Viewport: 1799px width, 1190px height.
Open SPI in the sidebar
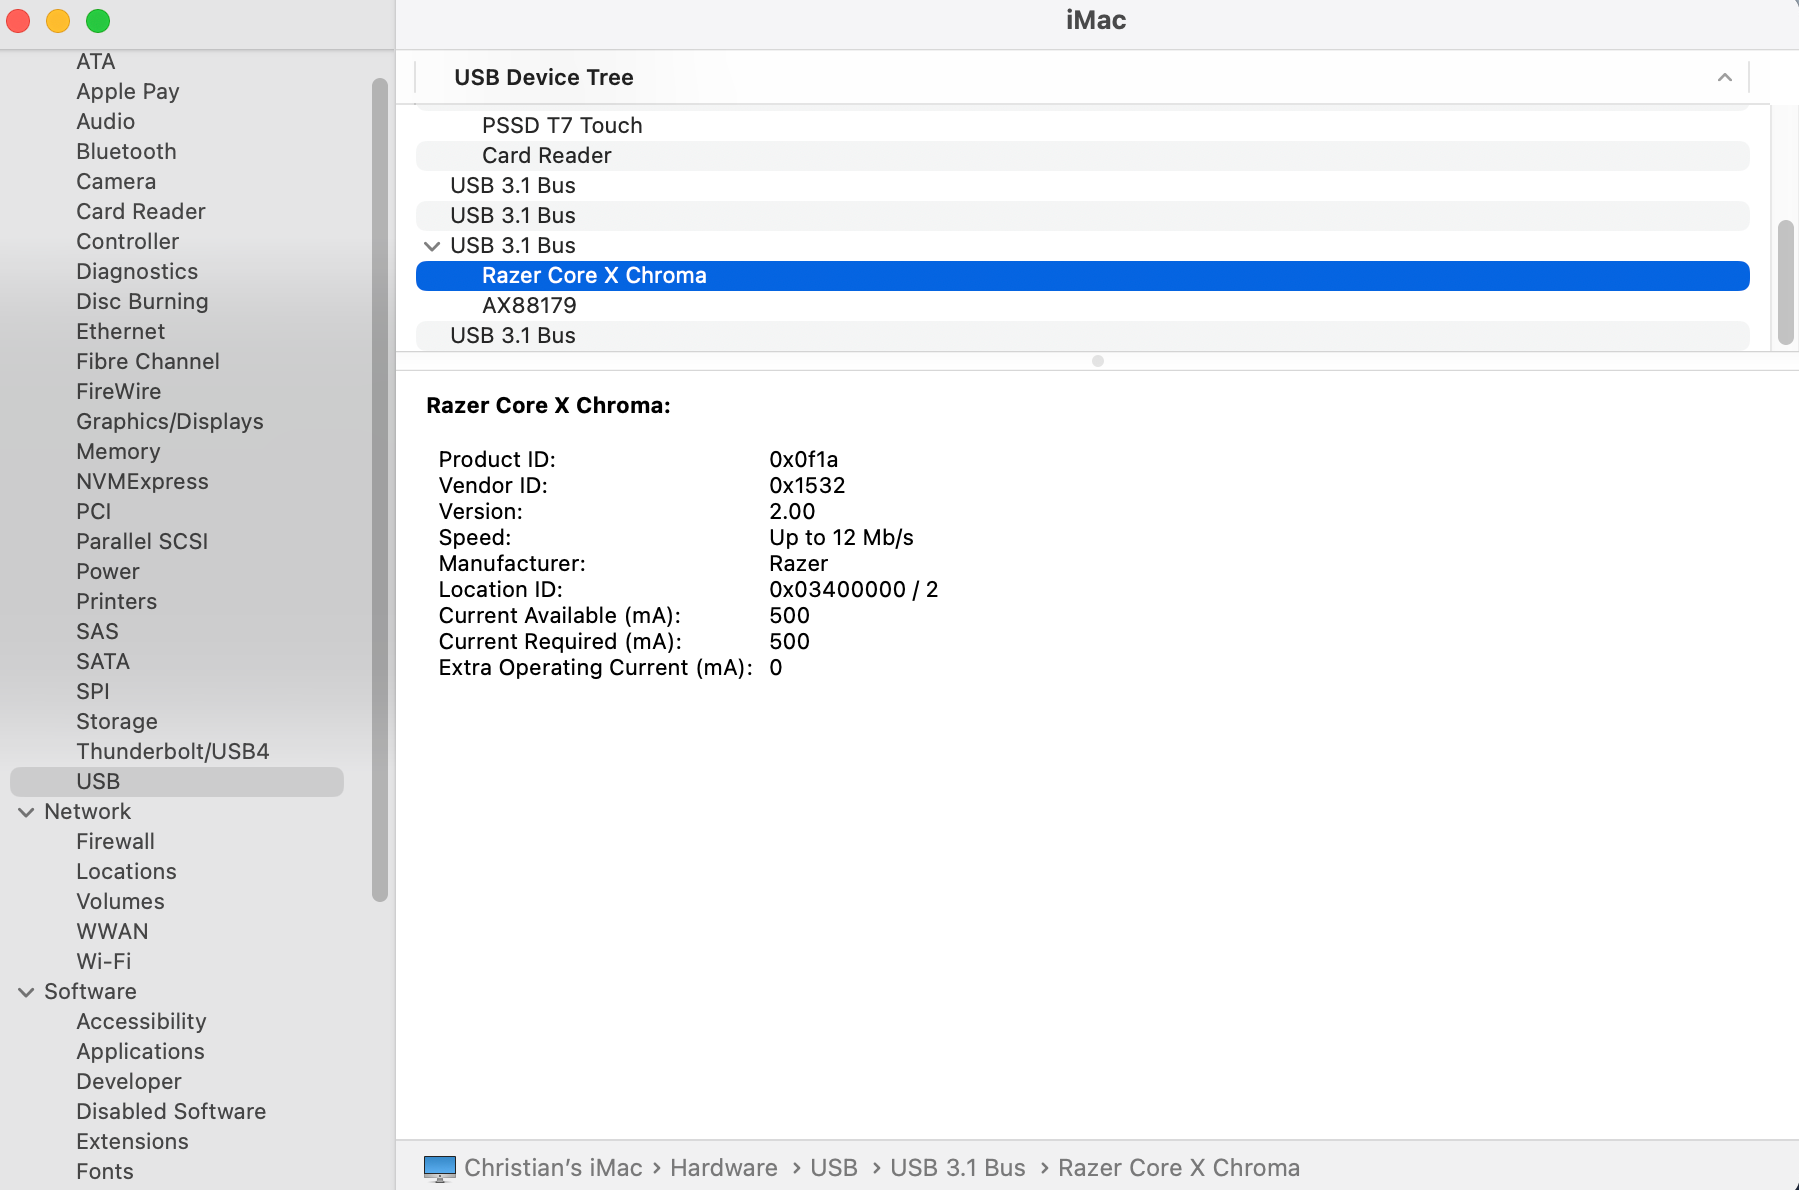coord(93,692)
